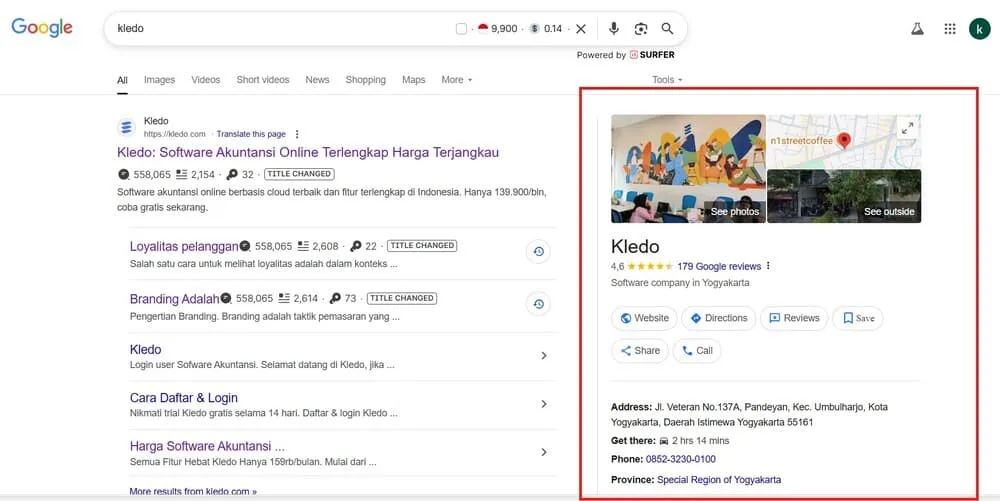Click the Website button in Kledo panel
Image resolution: width=1000 pixels, height=501 pixels.
point(644,318)
